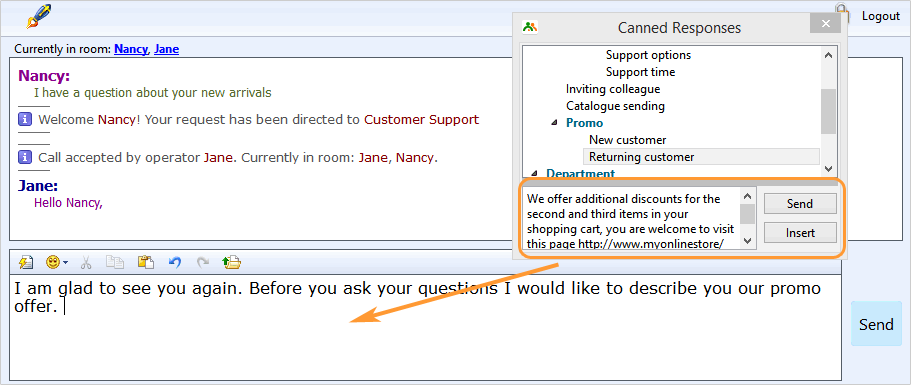Select Support options response
The height and width of the screenshot is (385, 911).
point(648,55)
